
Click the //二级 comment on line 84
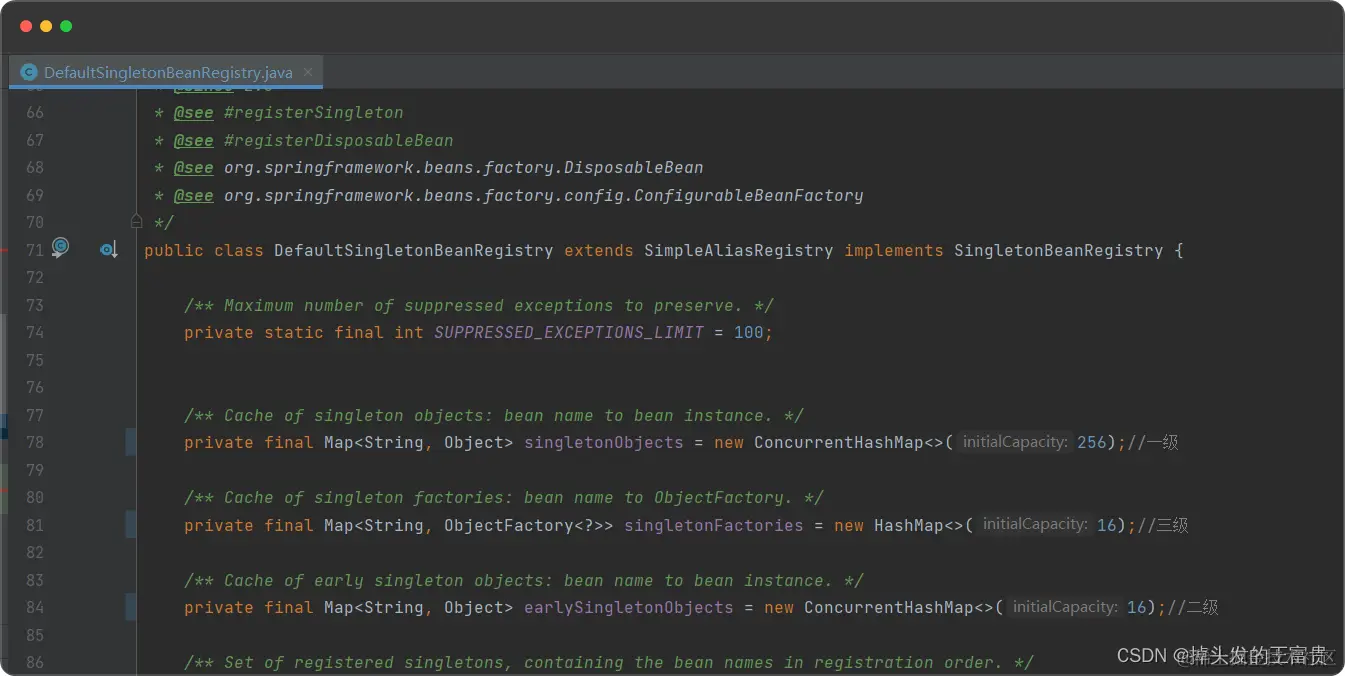point(1193,607)
